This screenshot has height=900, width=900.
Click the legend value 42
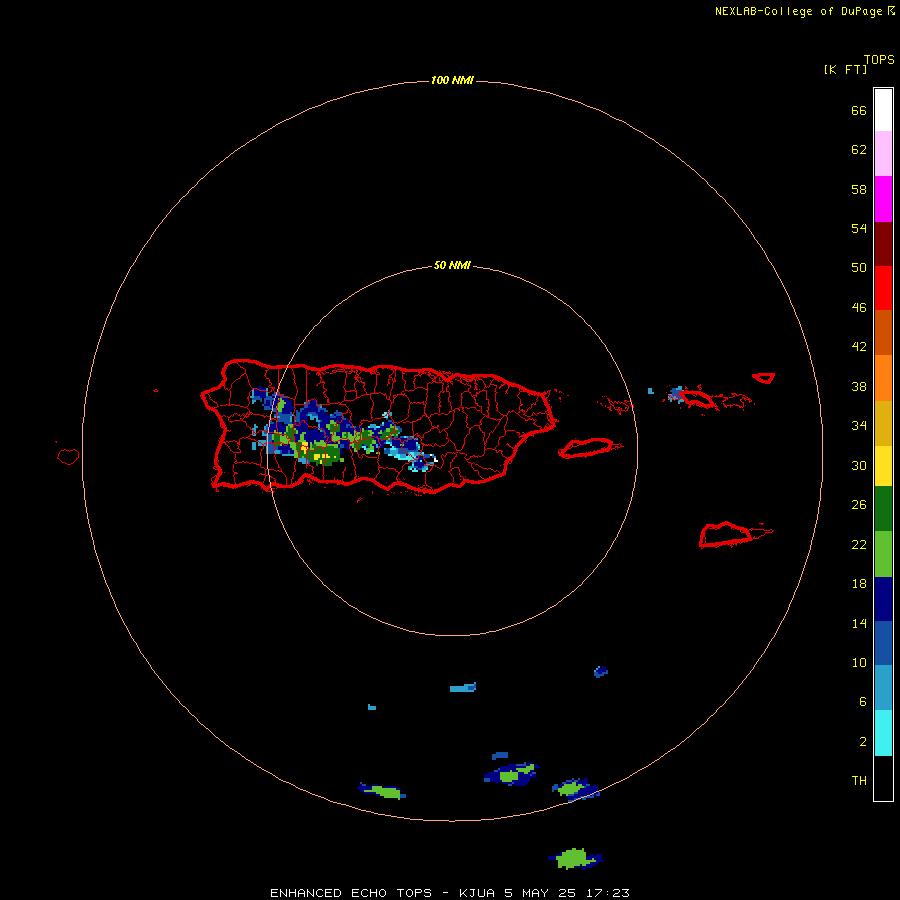[x=859, y=347]
